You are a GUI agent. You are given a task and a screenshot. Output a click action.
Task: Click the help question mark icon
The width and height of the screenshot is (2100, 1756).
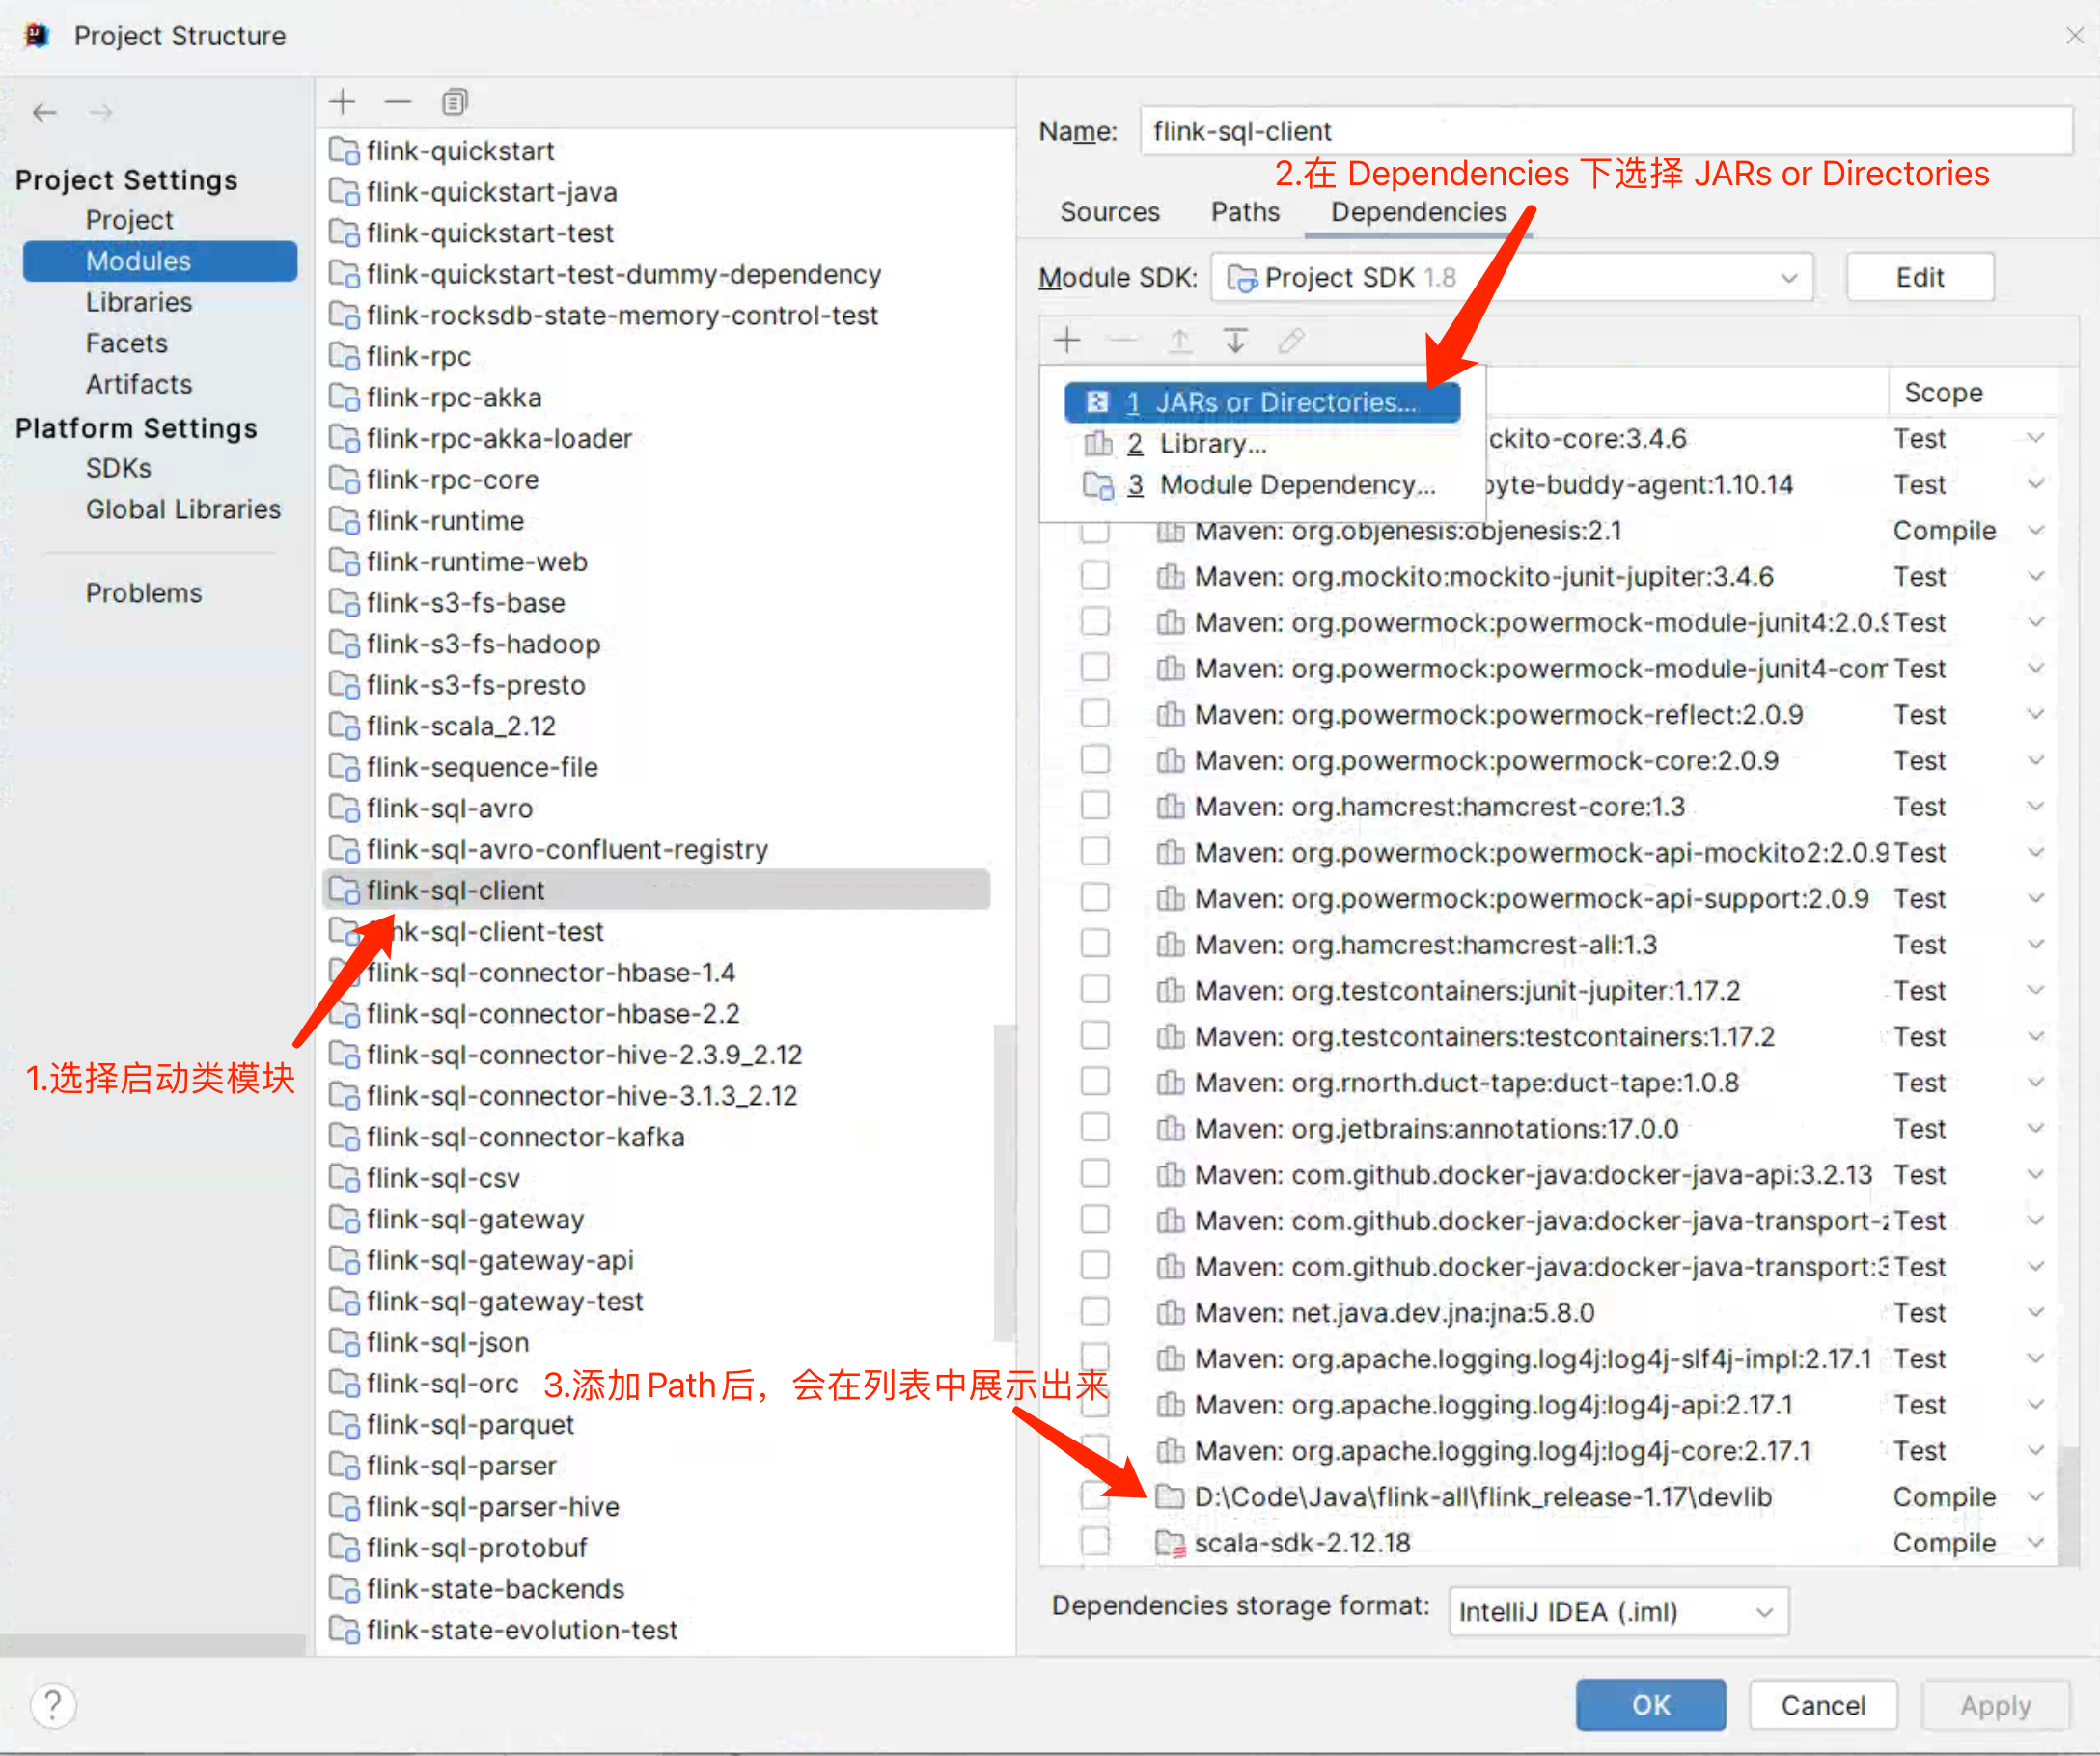pos(53,1705)
